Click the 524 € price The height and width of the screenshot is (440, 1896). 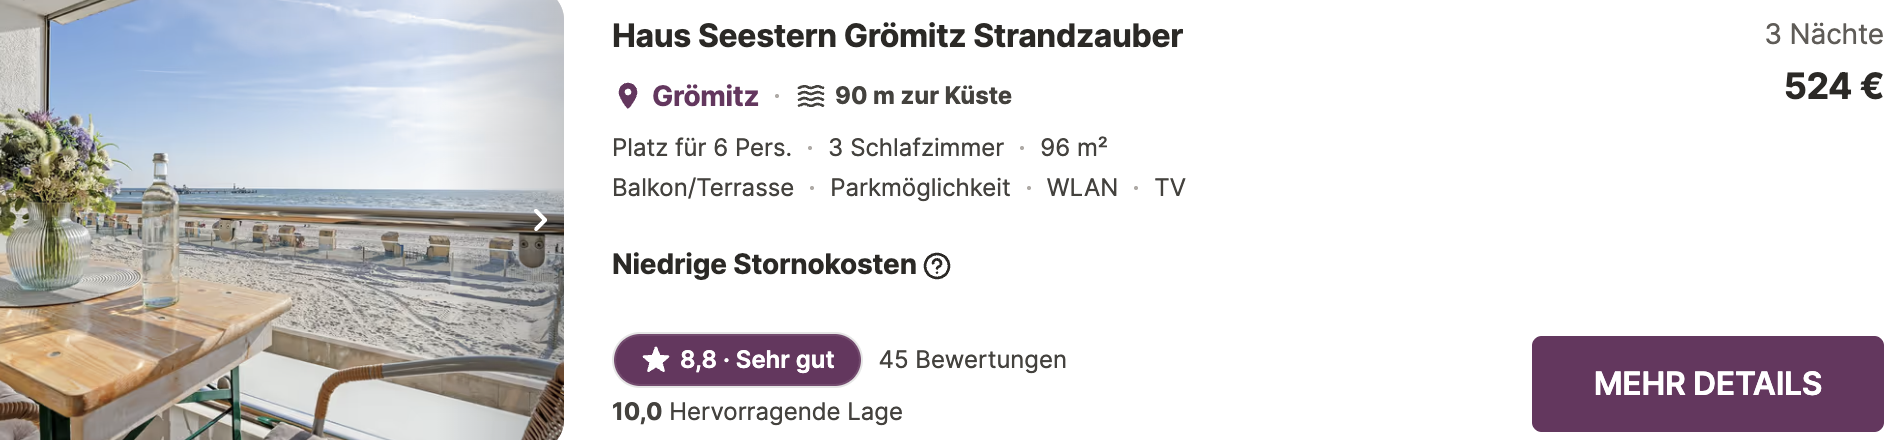[x=1833, y=87]
